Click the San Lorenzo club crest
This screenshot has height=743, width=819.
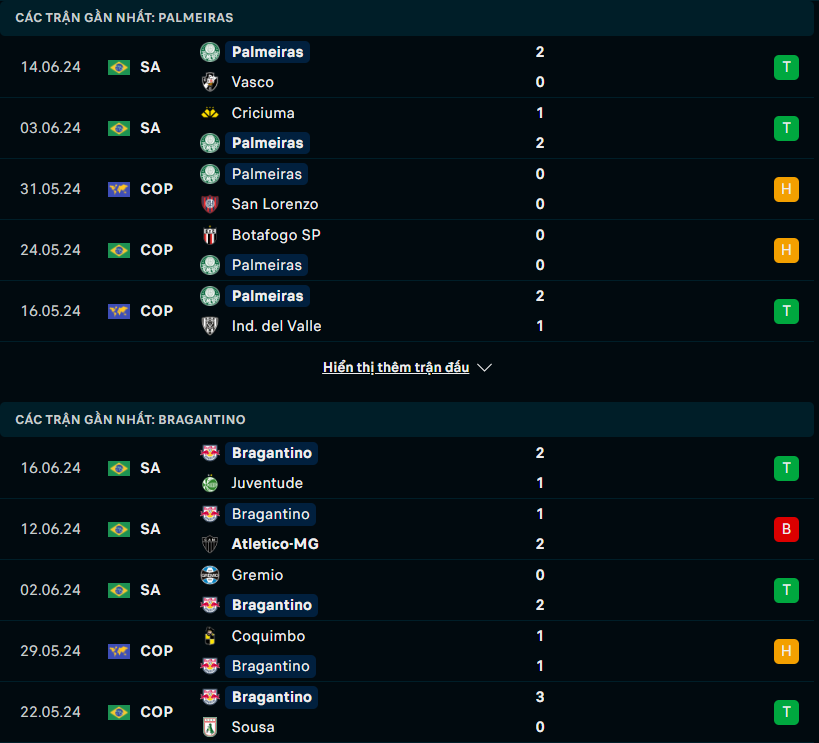(x=210, y=204)
